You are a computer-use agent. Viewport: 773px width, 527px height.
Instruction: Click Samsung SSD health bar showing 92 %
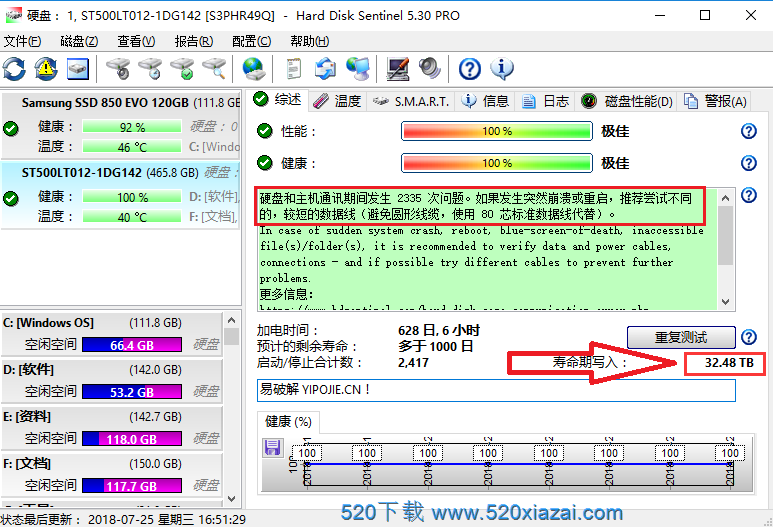point(132,127)
